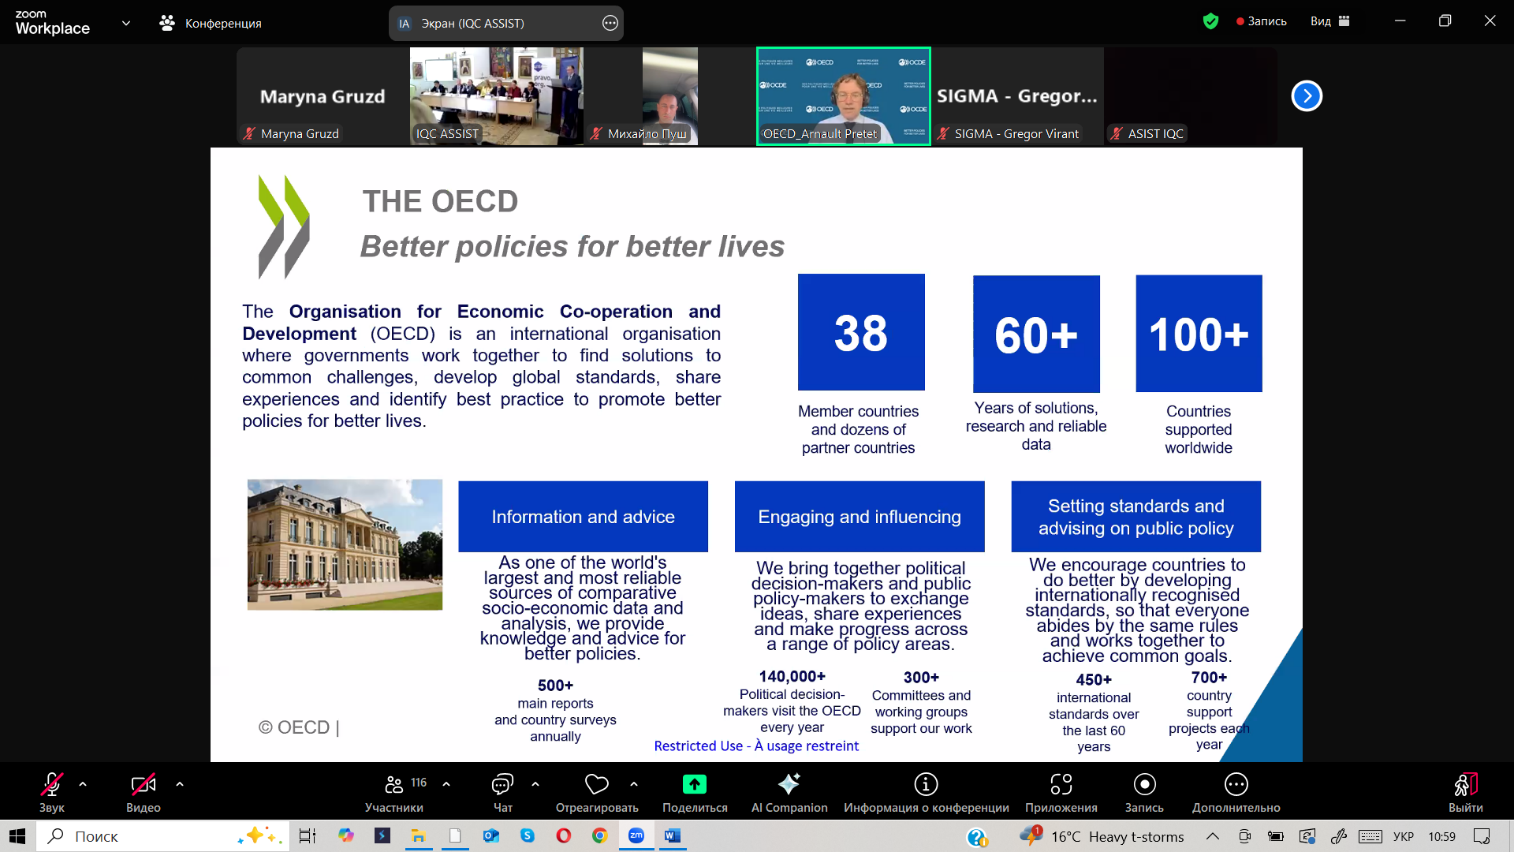
Task: Select the Михайло Пуш video thumbnail
Action: pyautogui.click(x=670, y=96)
